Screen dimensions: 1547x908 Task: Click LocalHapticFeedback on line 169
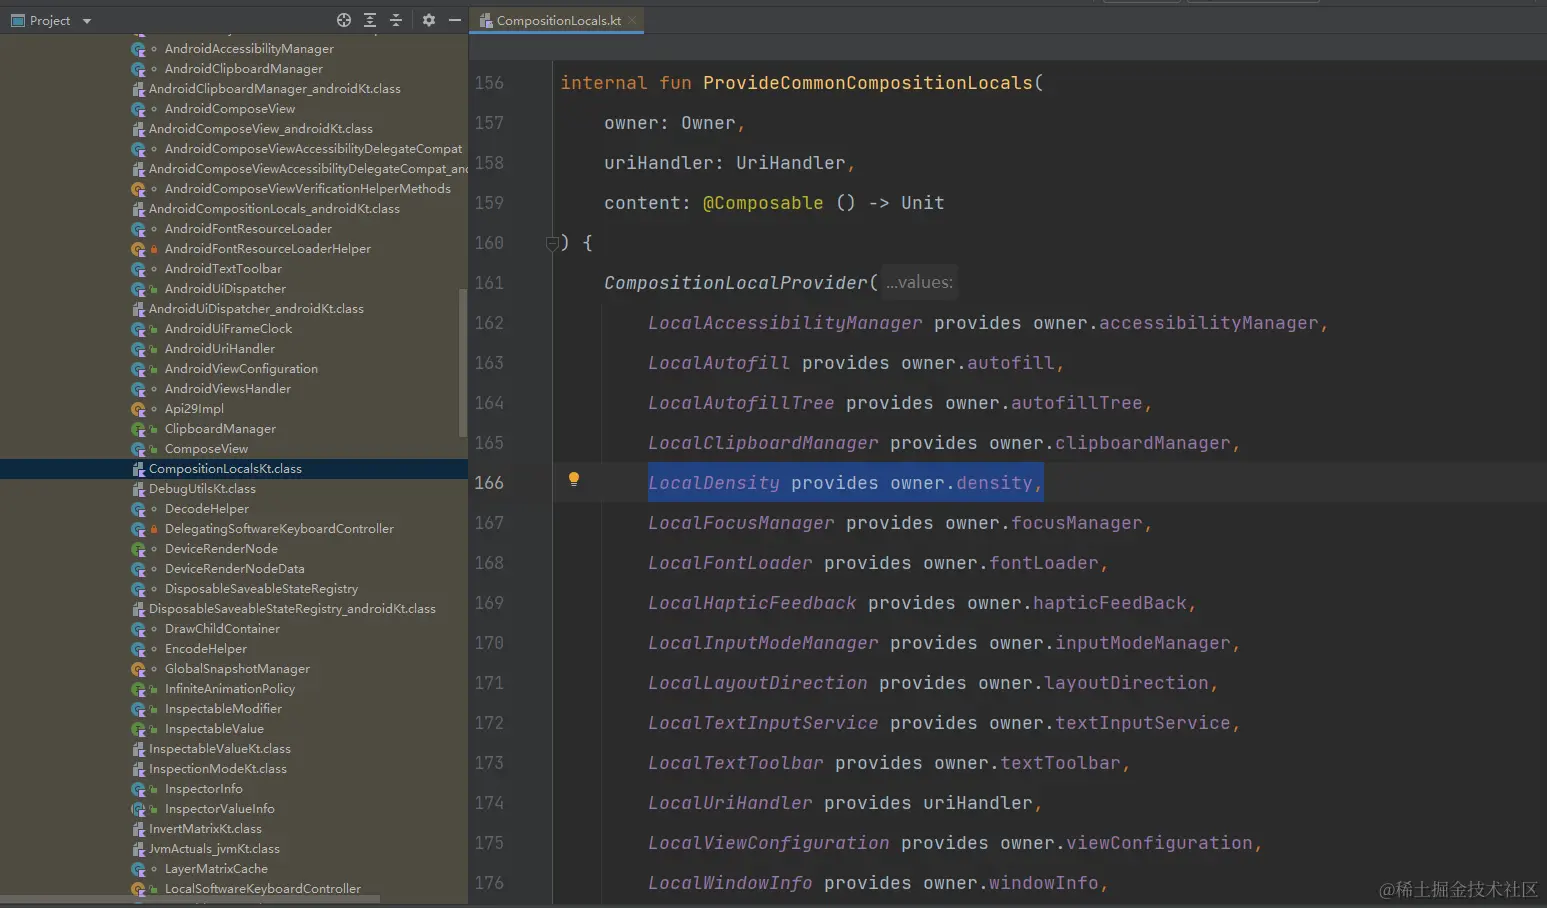[x=752, y=603]
